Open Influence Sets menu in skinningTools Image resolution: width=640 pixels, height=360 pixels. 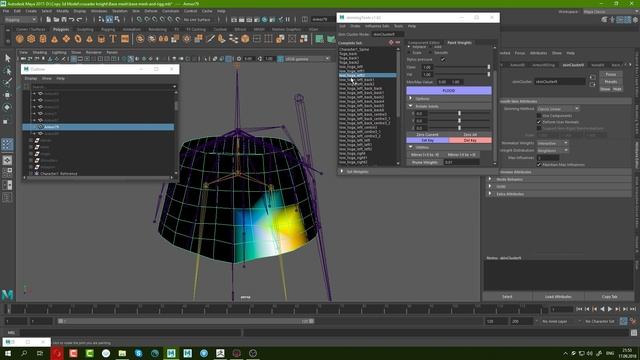point(377,26)
